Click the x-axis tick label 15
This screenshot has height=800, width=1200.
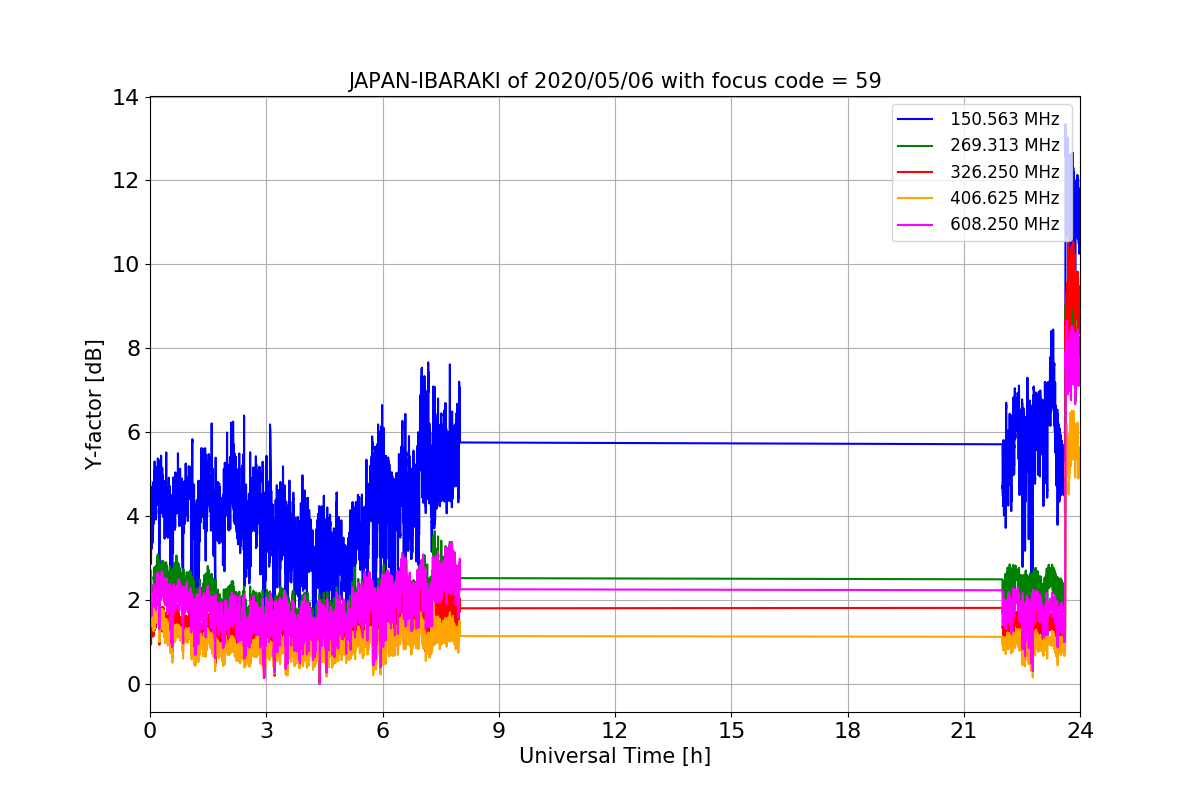(731, 731)
